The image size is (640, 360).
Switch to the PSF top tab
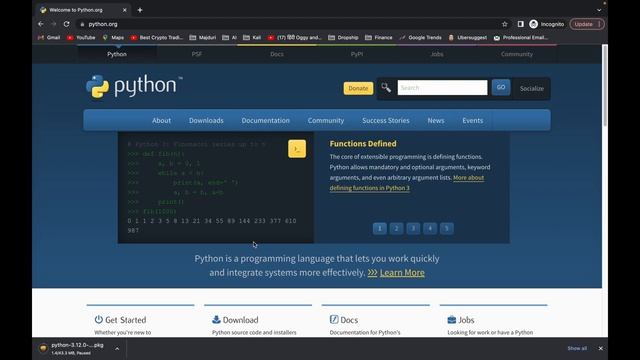click(197, 54)
